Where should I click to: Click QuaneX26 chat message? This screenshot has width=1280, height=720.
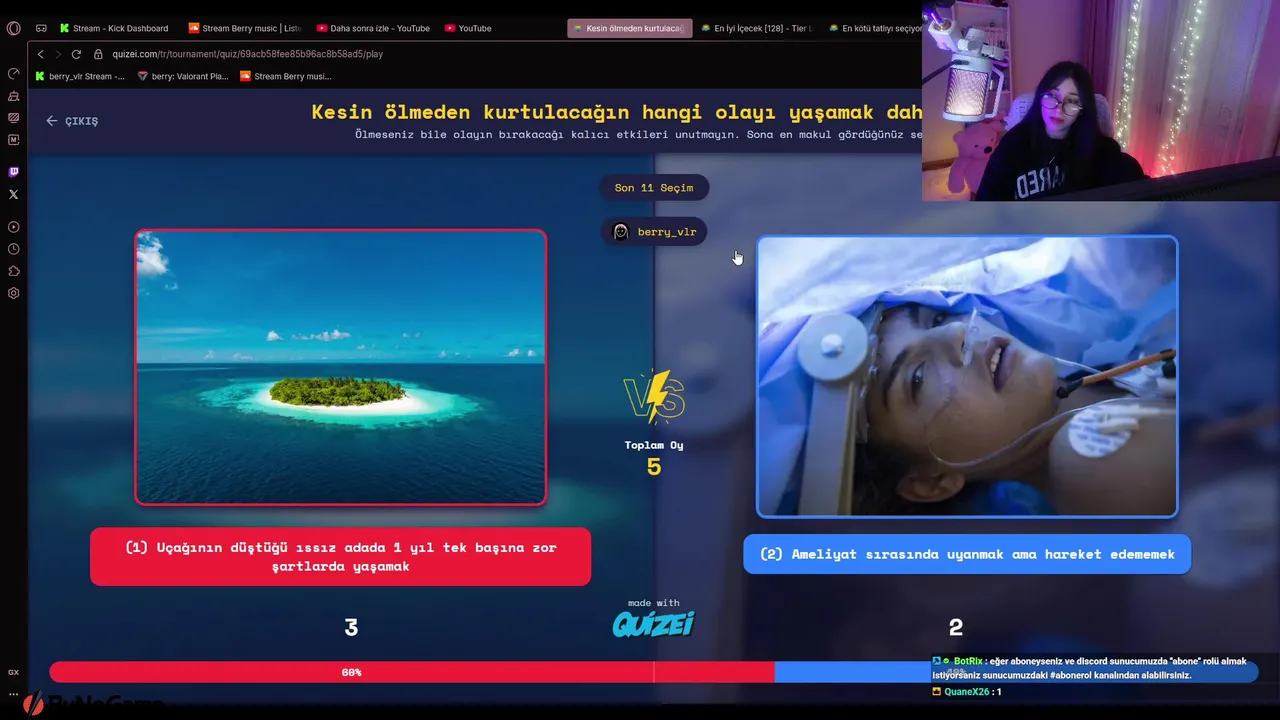[x=966, y=692]
